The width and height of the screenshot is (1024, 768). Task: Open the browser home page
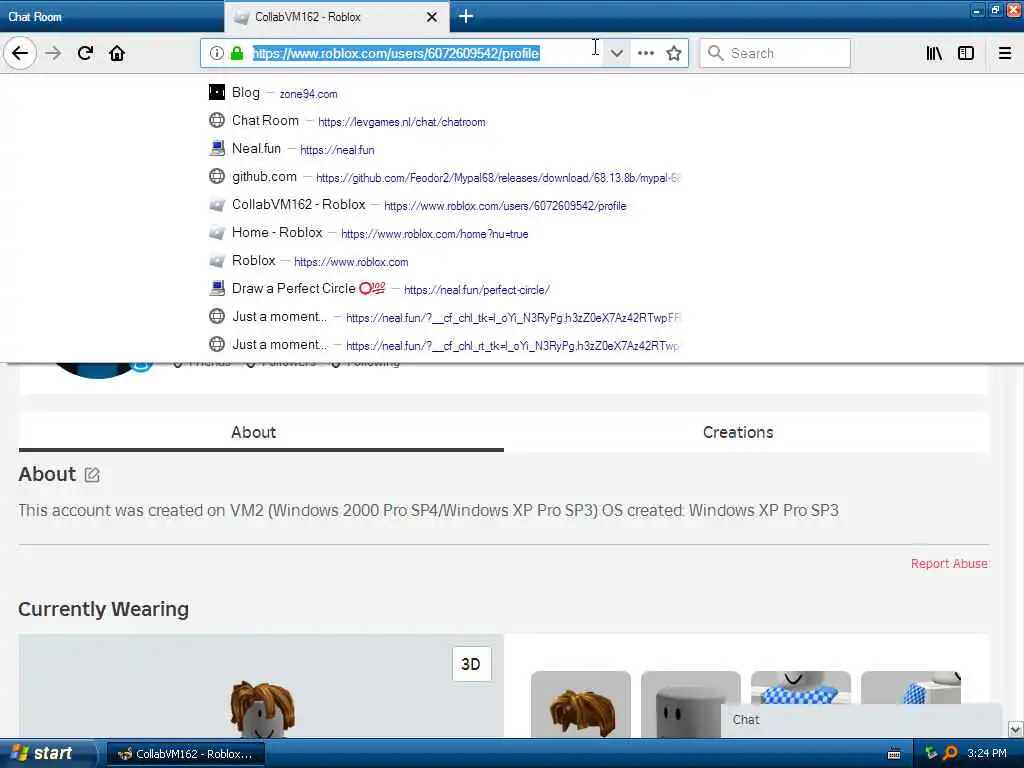coord(117,53)
